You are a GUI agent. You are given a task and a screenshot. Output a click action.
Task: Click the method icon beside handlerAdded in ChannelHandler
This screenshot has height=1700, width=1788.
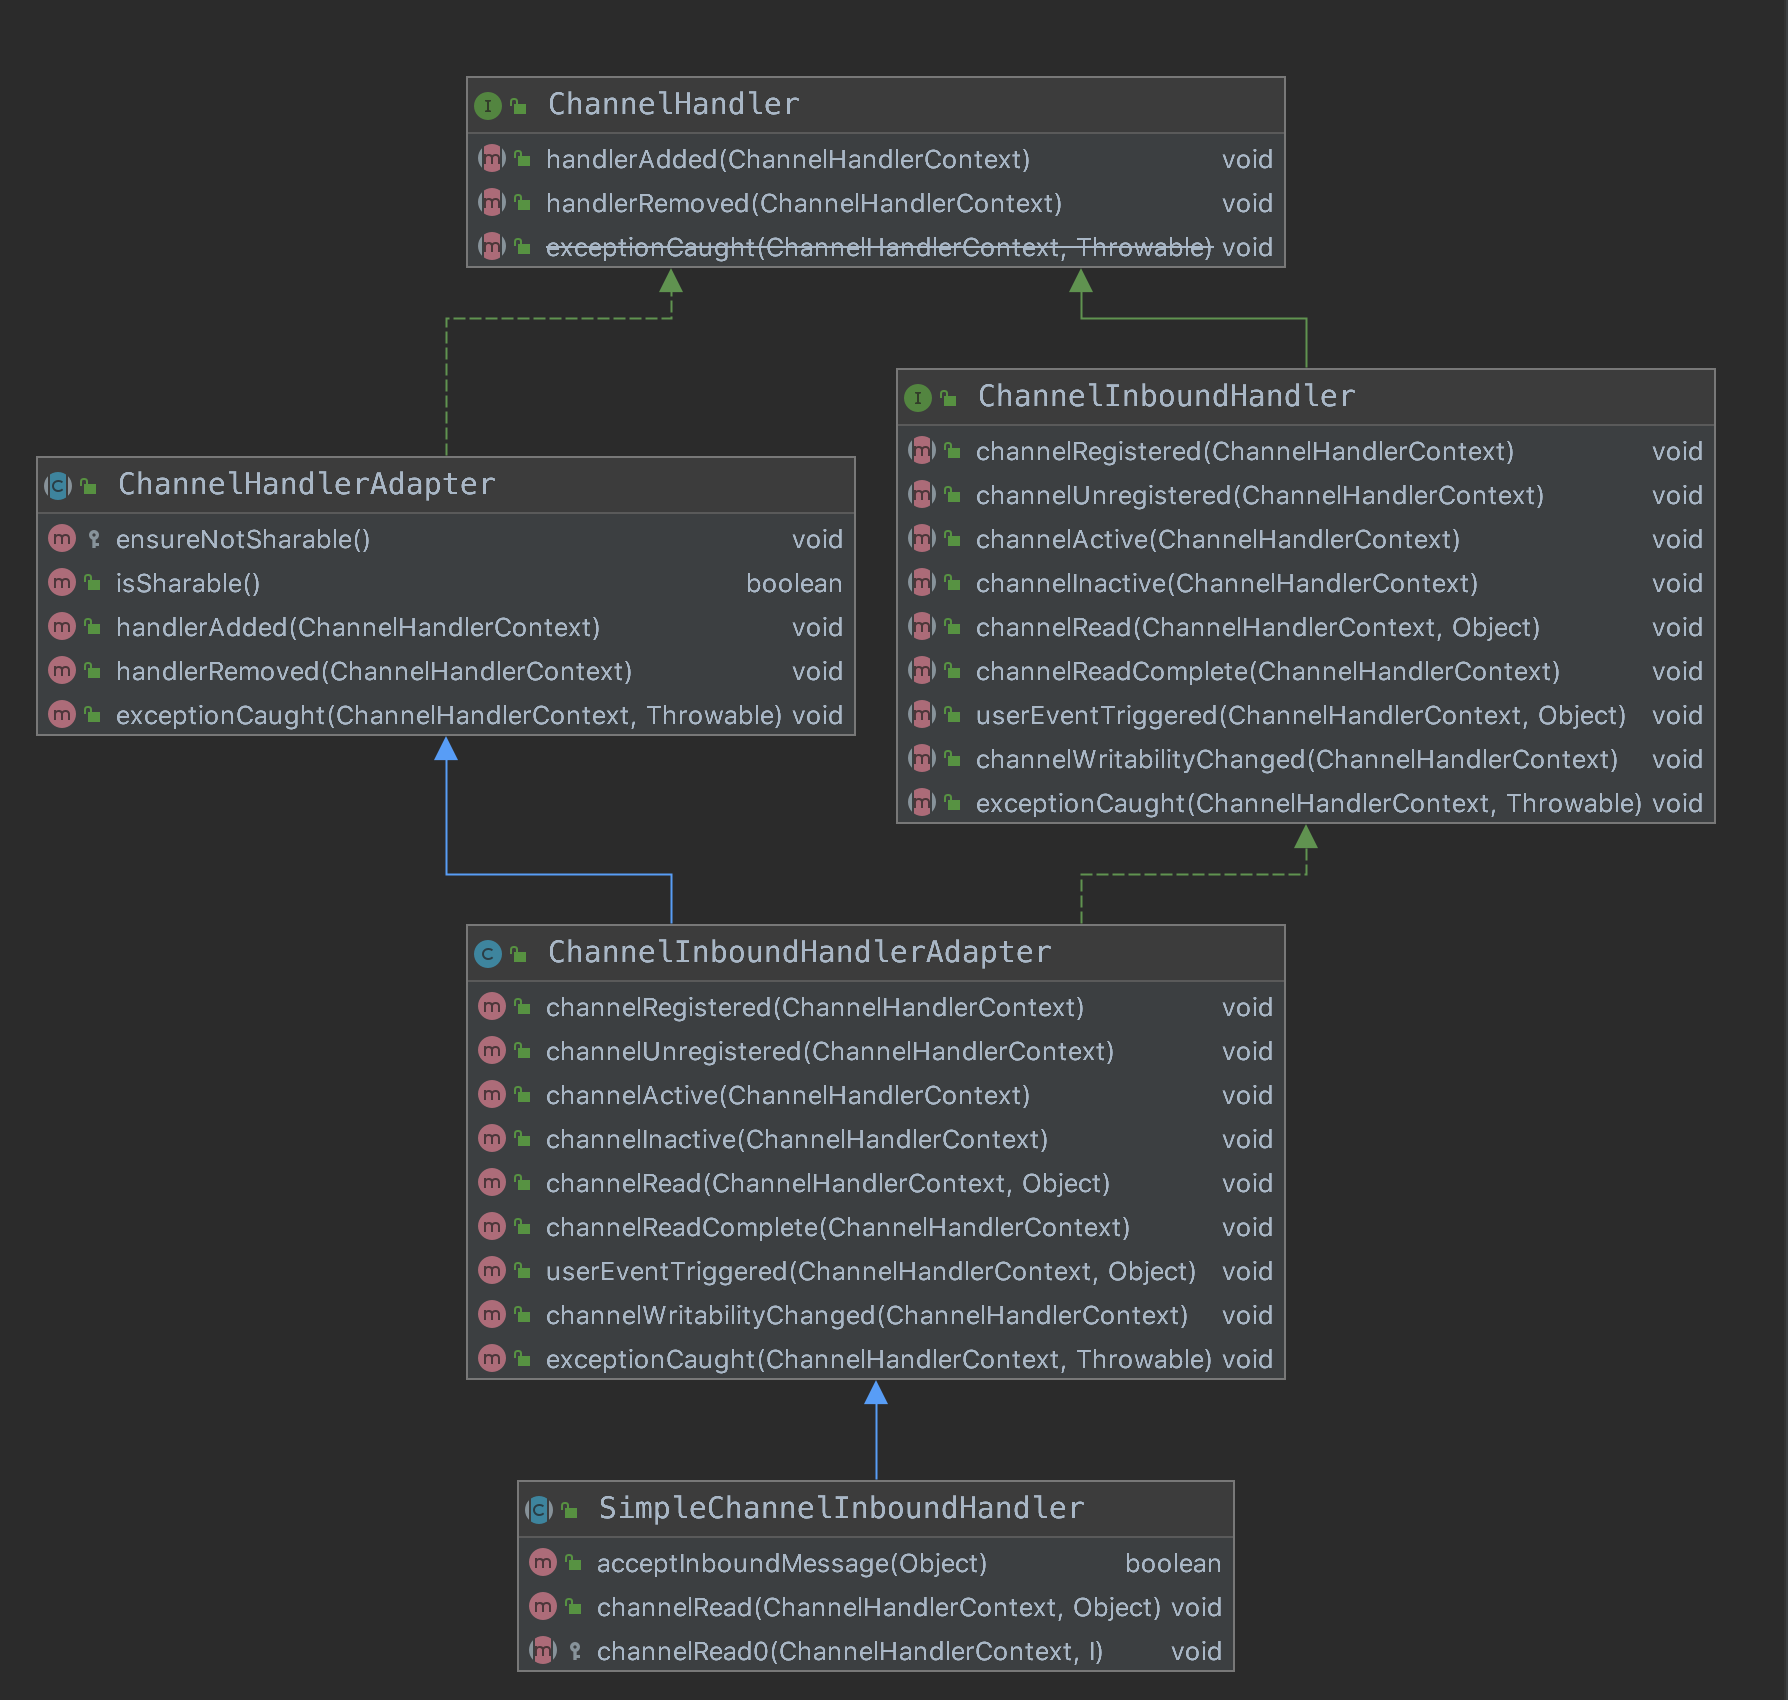(491, 159)
